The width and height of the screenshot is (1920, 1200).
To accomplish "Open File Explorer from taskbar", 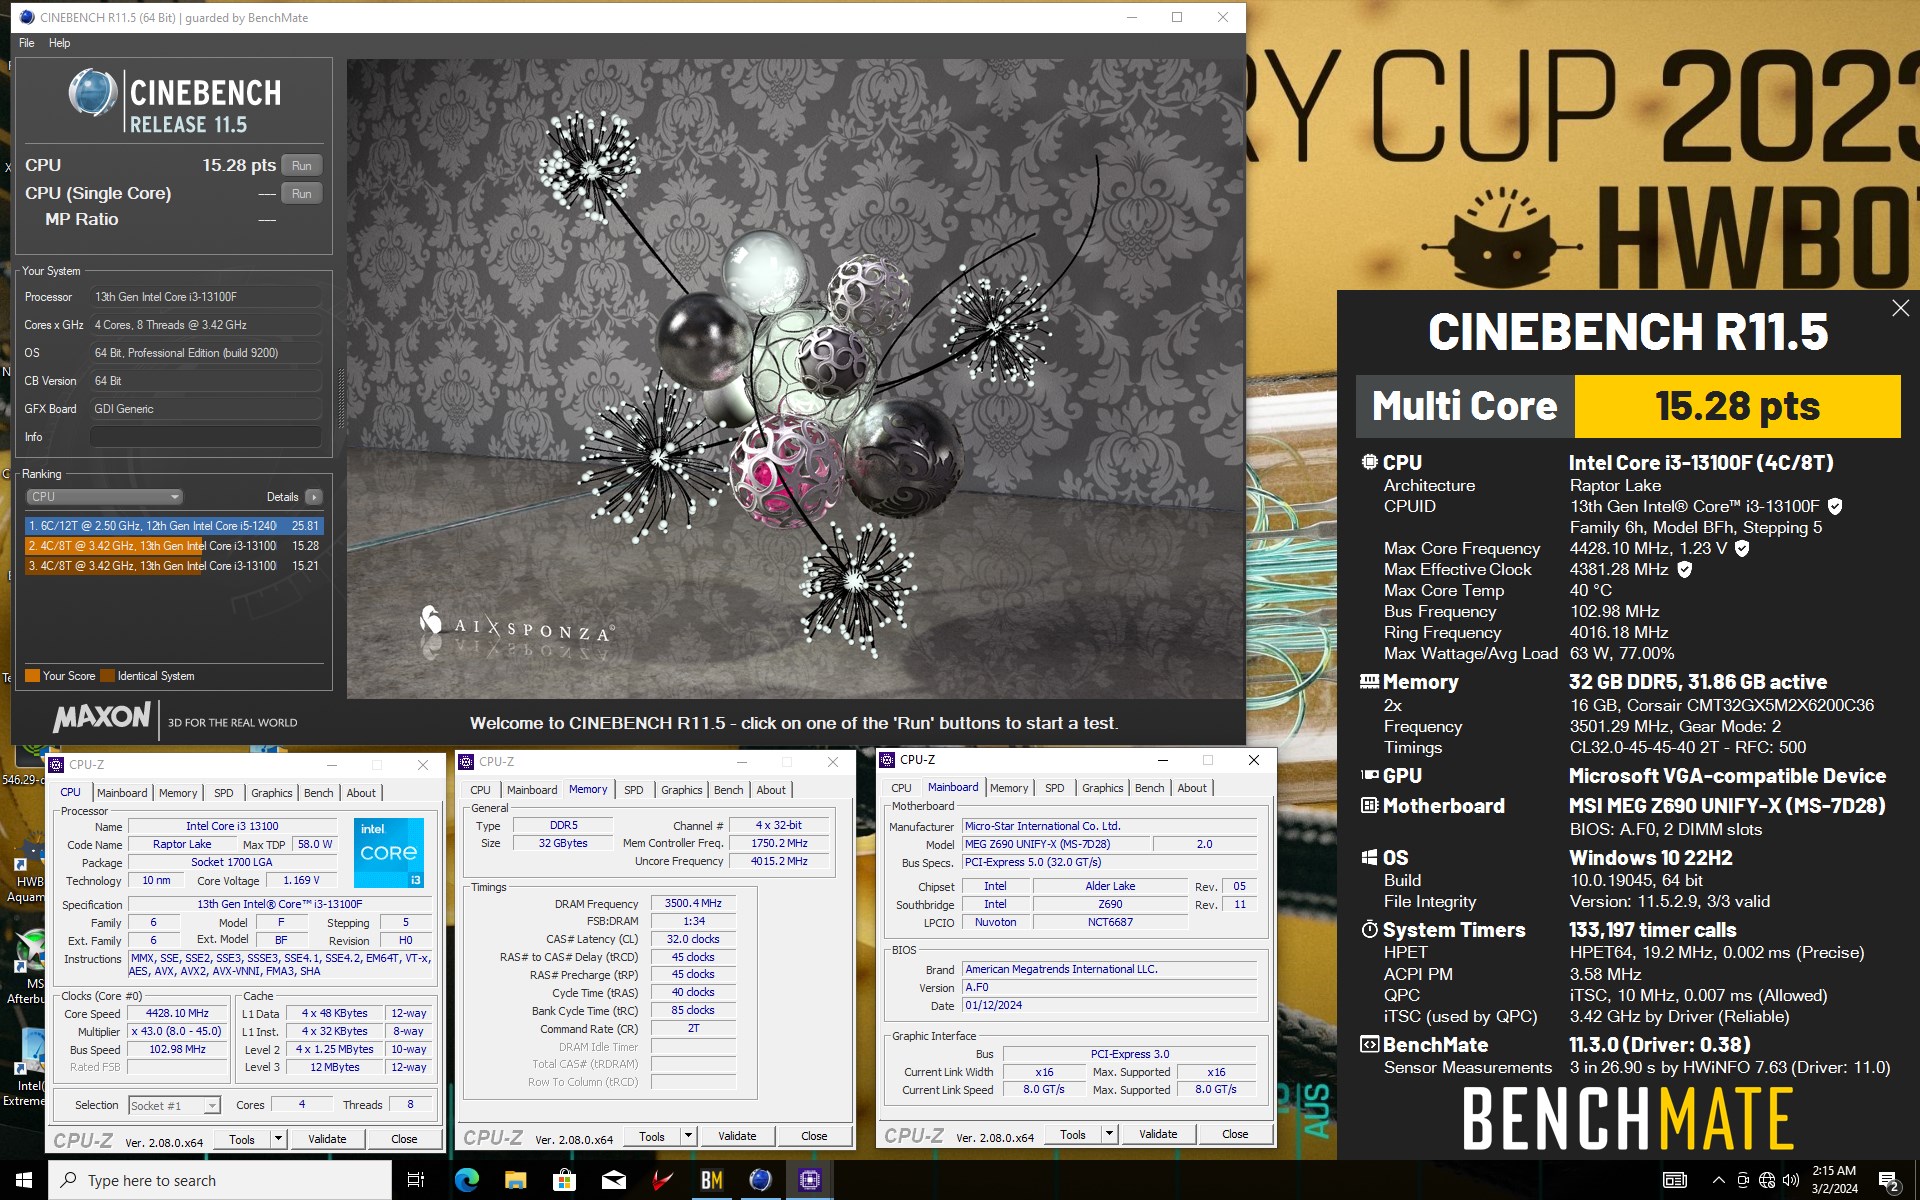I will 515,1180.
